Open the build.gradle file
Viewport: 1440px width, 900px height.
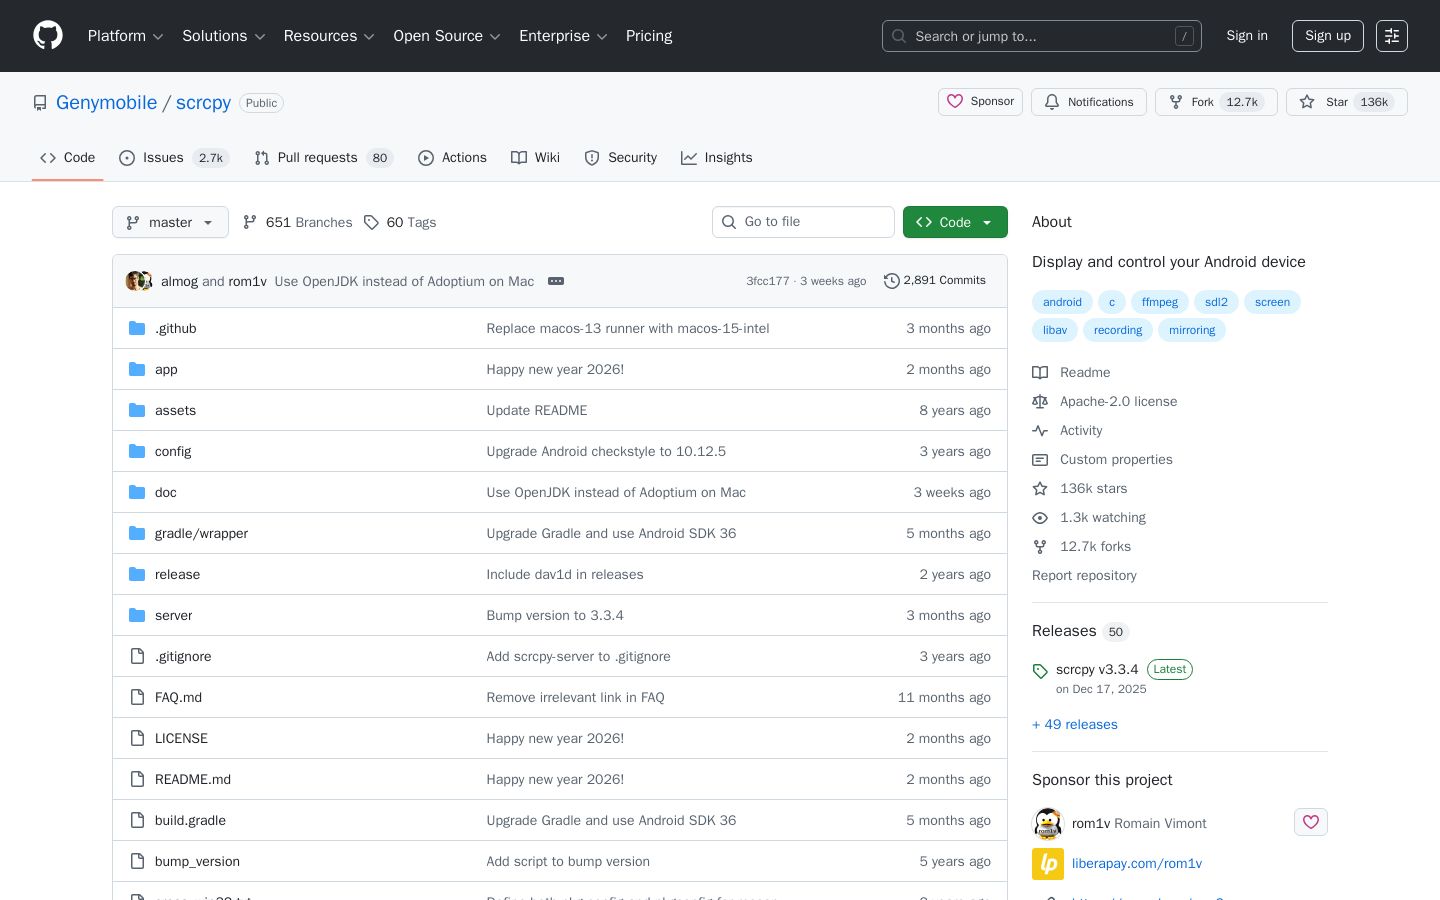[190, 821]
